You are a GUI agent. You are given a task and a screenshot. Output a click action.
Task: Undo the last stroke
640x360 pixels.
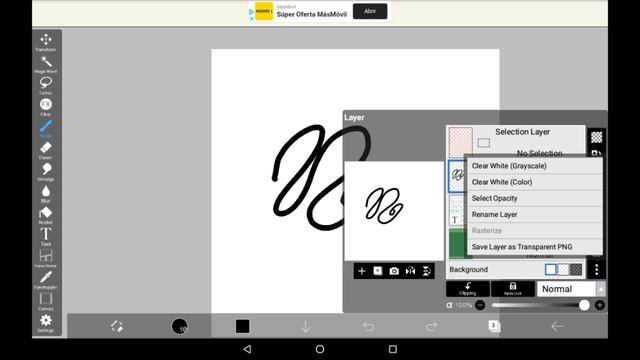click(x=368, y=326)
